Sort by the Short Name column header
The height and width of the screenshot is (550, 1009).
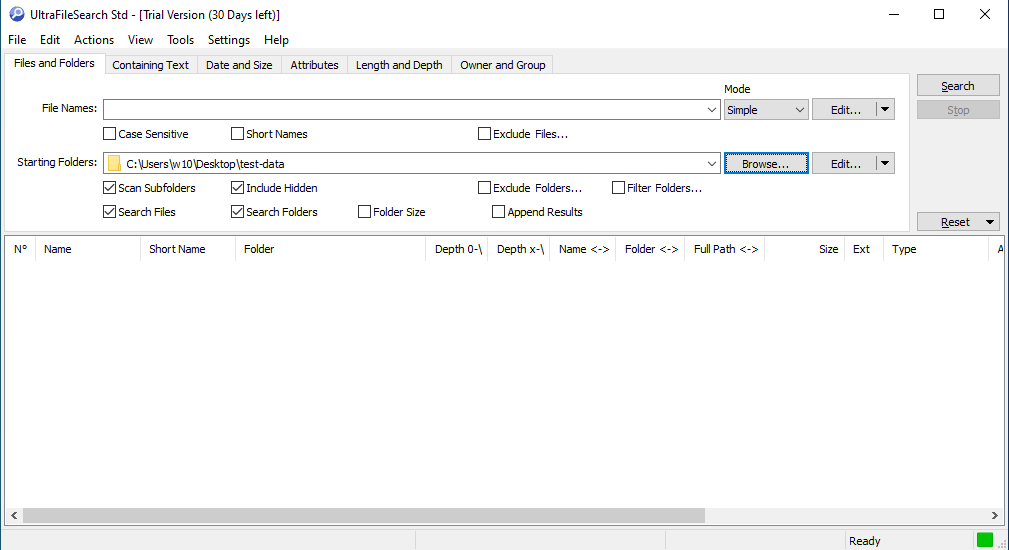pyautogui.click(x=188, y=249)
